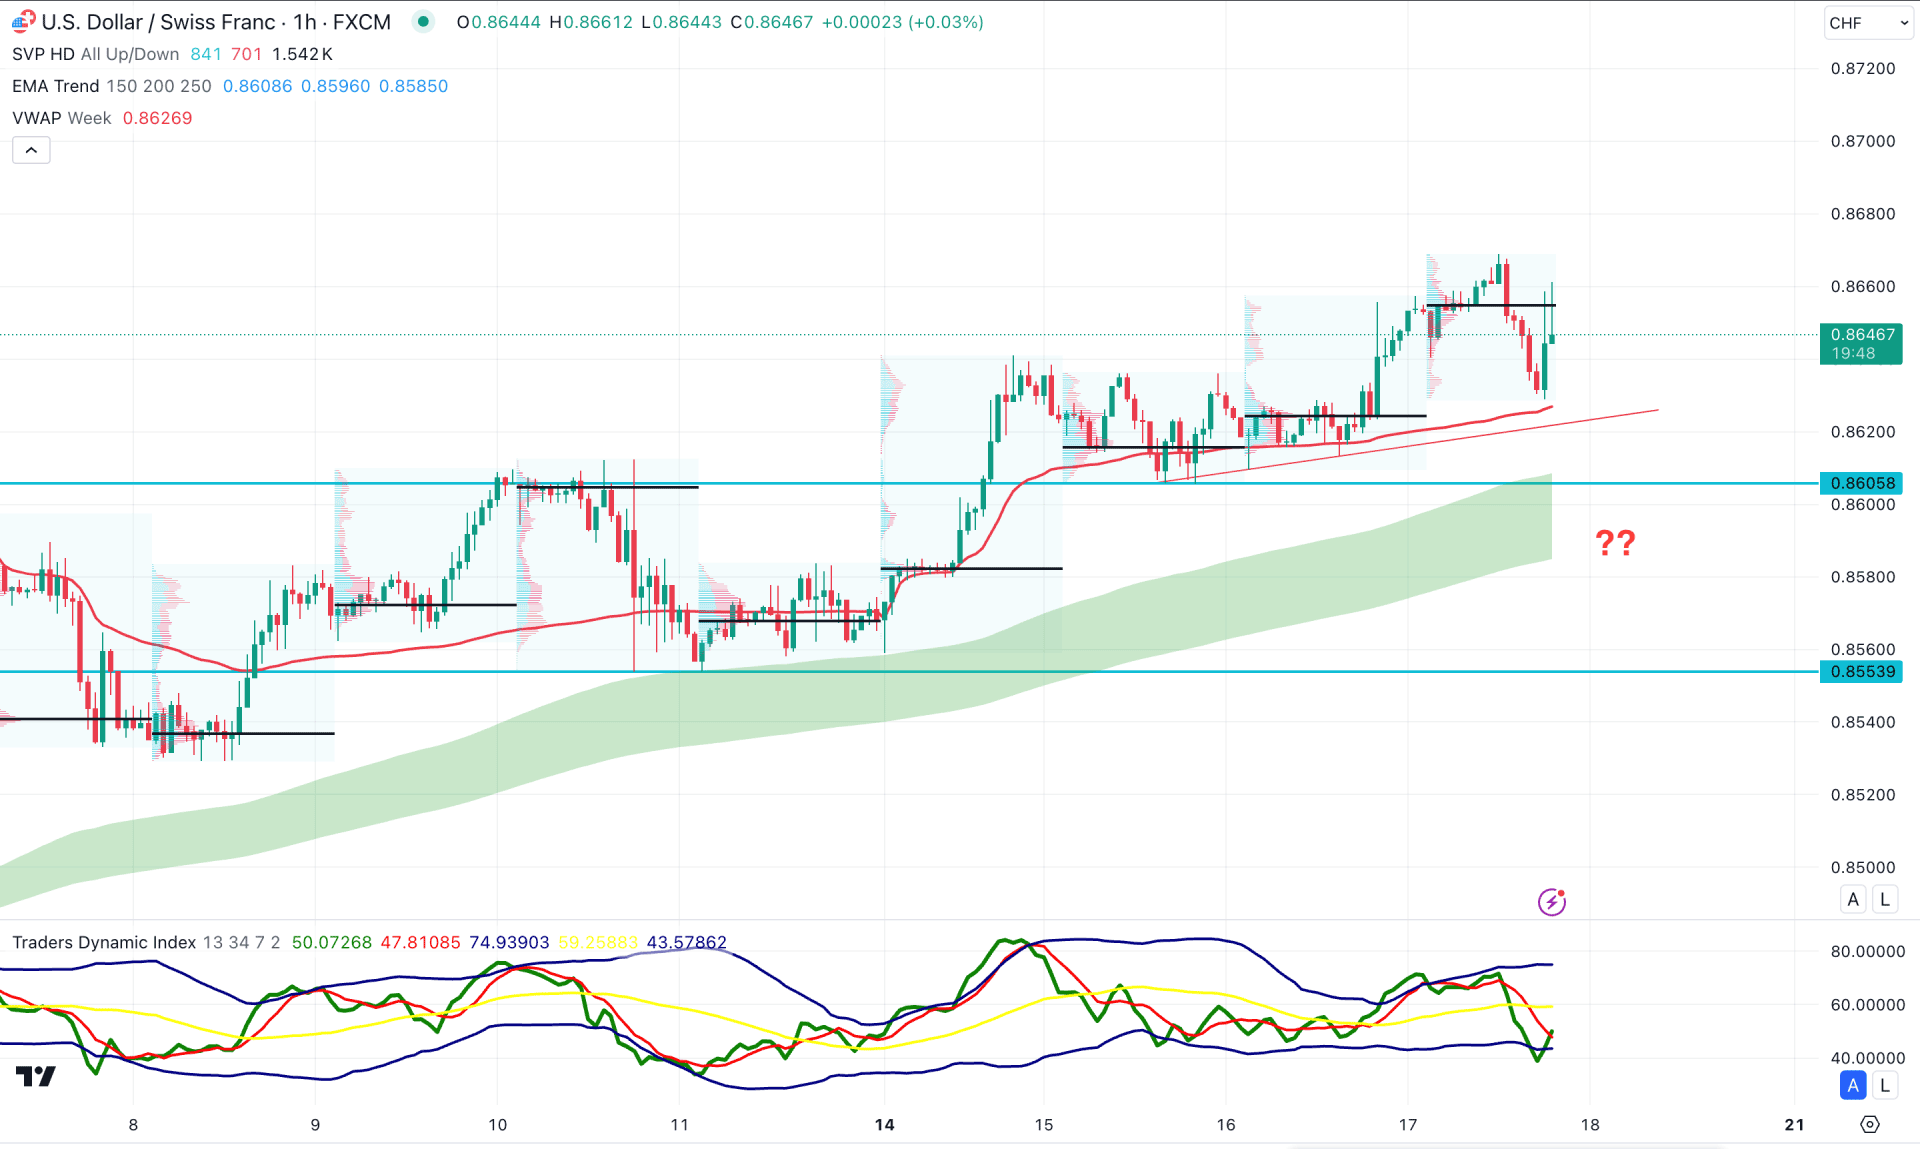The width and height of the screenshot is (1920, 1149).
Task: Click the TDI value 43.57862
Action: (686, 942)
